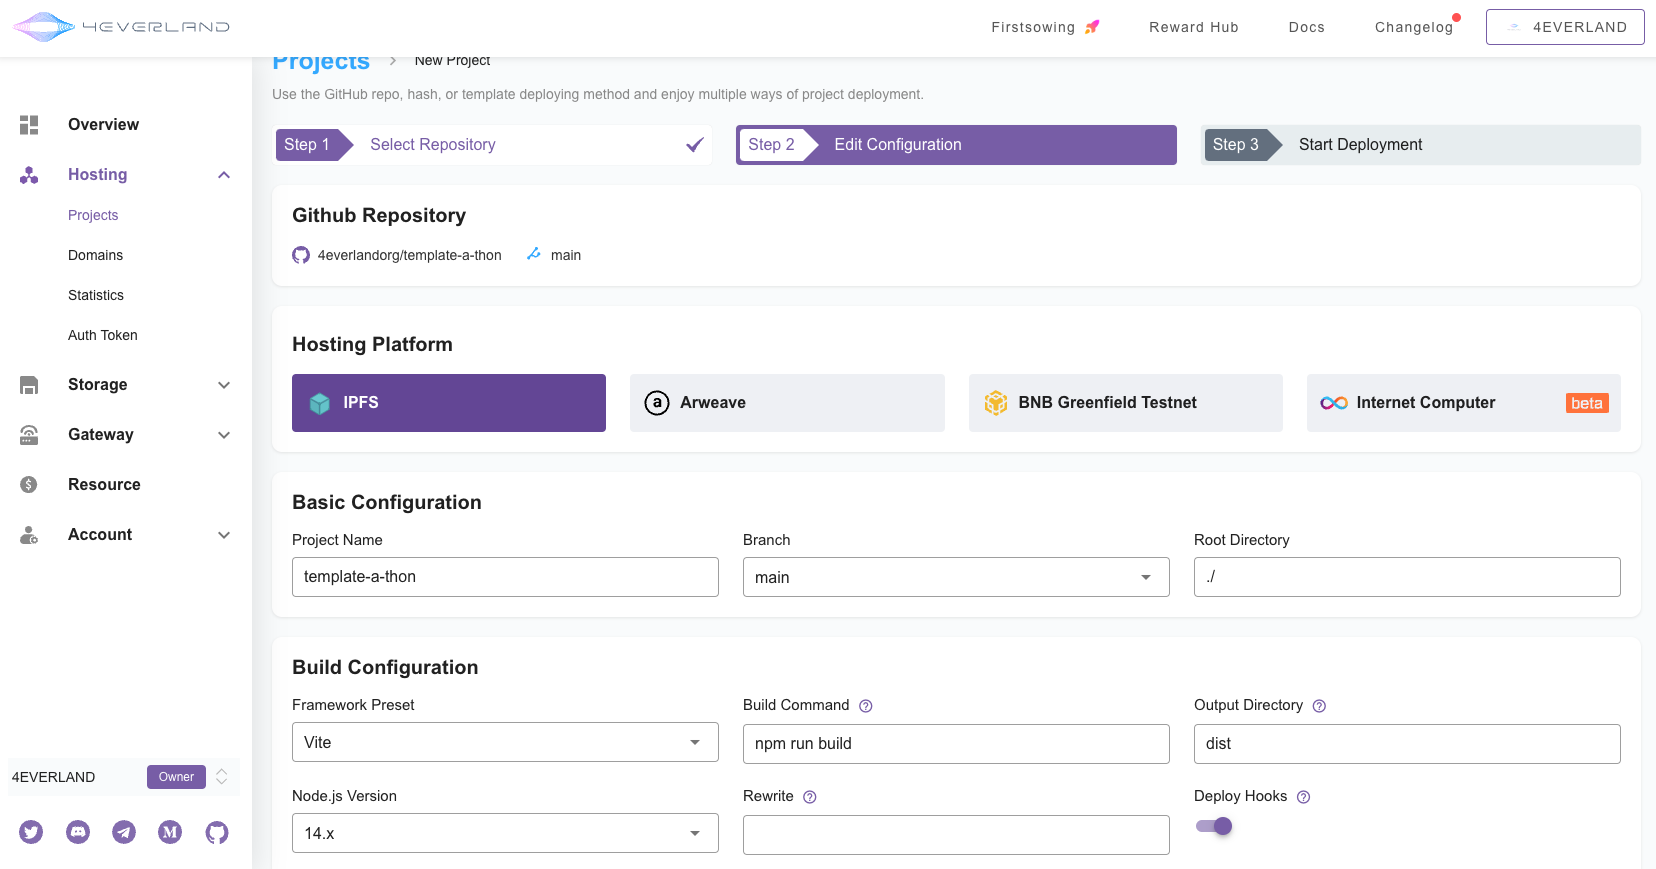
Task: Open the Docs link in header
Action: pyautogui.click(x=1306, y=27)
